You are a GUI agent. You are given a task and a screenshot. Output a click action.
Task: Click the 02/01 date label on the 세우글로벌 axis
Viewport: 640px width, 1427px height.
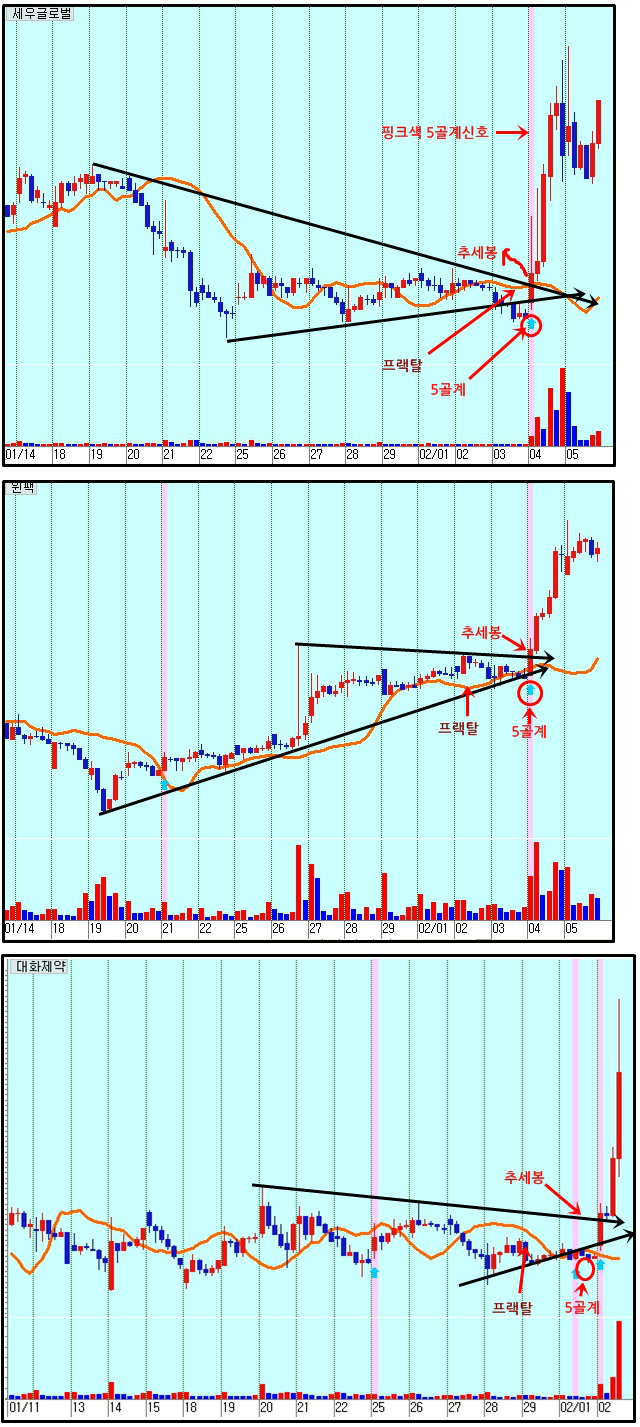433,453
